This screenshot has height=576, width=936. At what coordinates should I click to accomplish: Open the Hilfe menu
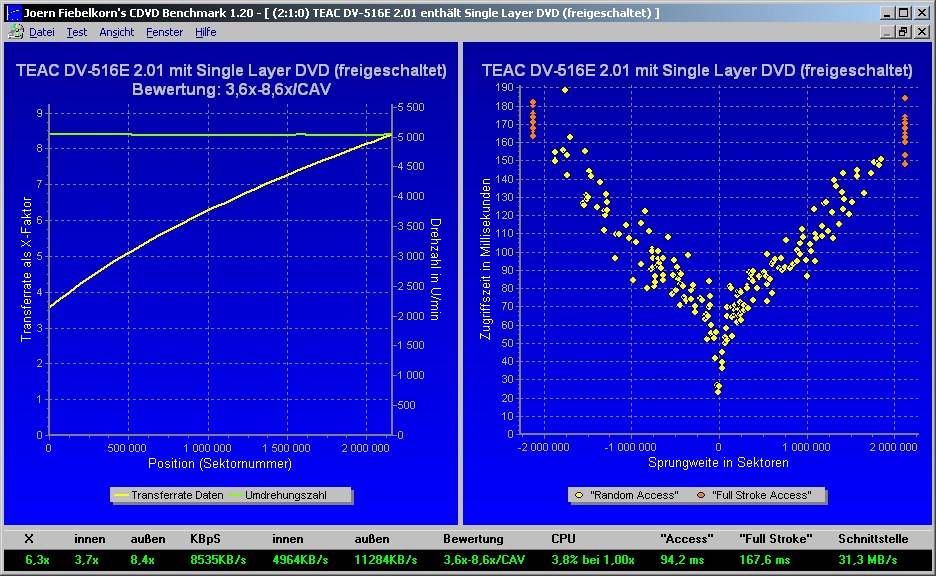(205, 32)
